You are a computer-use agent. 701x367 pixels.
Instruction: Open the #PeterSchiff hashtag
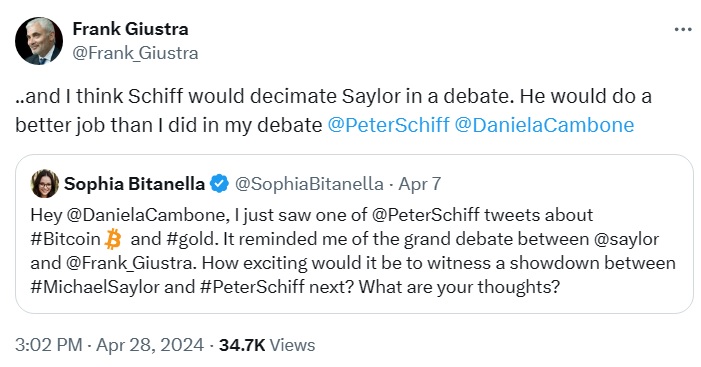(252, 287)
